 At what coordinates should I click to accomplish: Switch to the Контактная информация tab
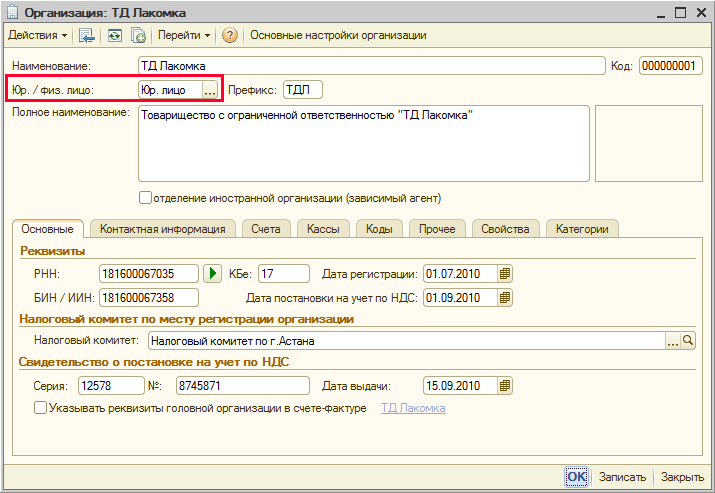(162, 229)
